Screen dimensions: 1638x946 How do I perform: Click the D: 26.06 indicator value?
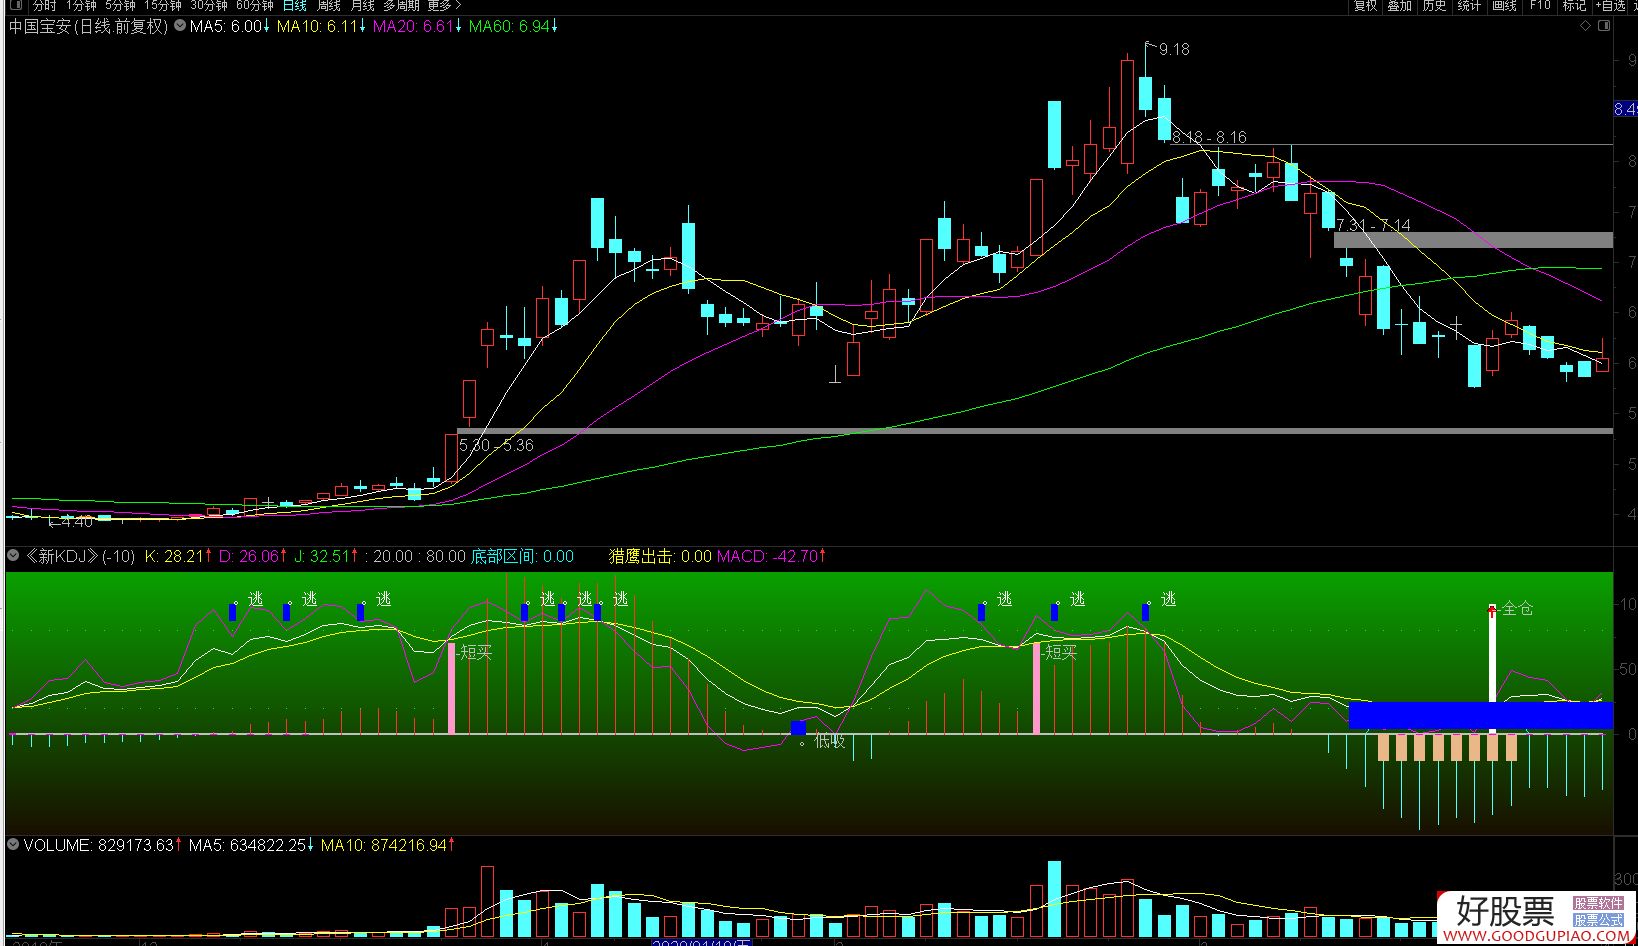click(253, 556)
